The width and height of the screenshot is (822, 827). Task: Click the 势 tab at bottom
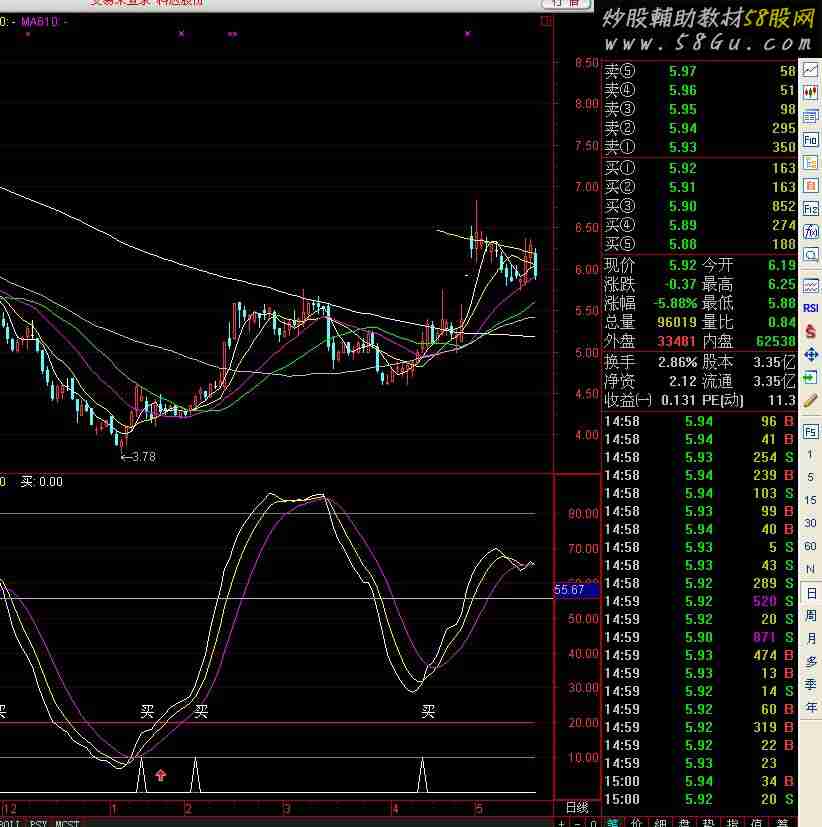click(709, 823)
